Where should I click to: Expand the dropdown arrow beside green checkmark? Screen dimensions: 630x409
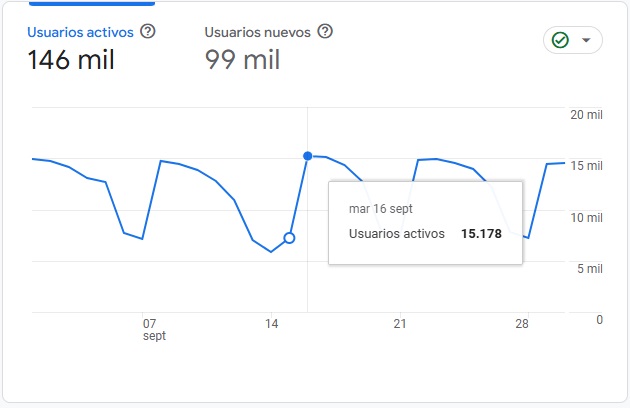[586, 41]
